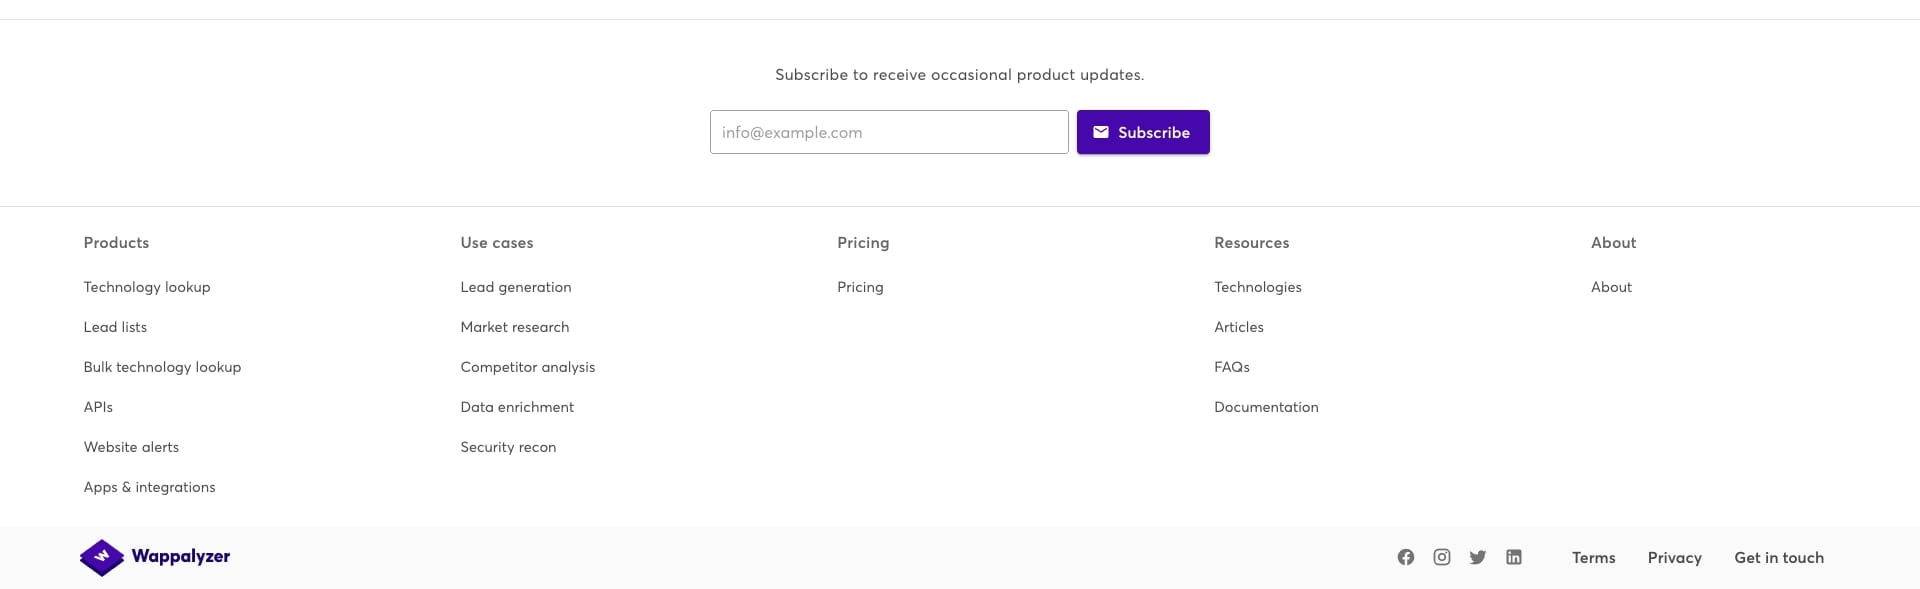This screenshot has width=1920, height=589.
Task: Click the Subscribe button
Action: [1143, 132]
